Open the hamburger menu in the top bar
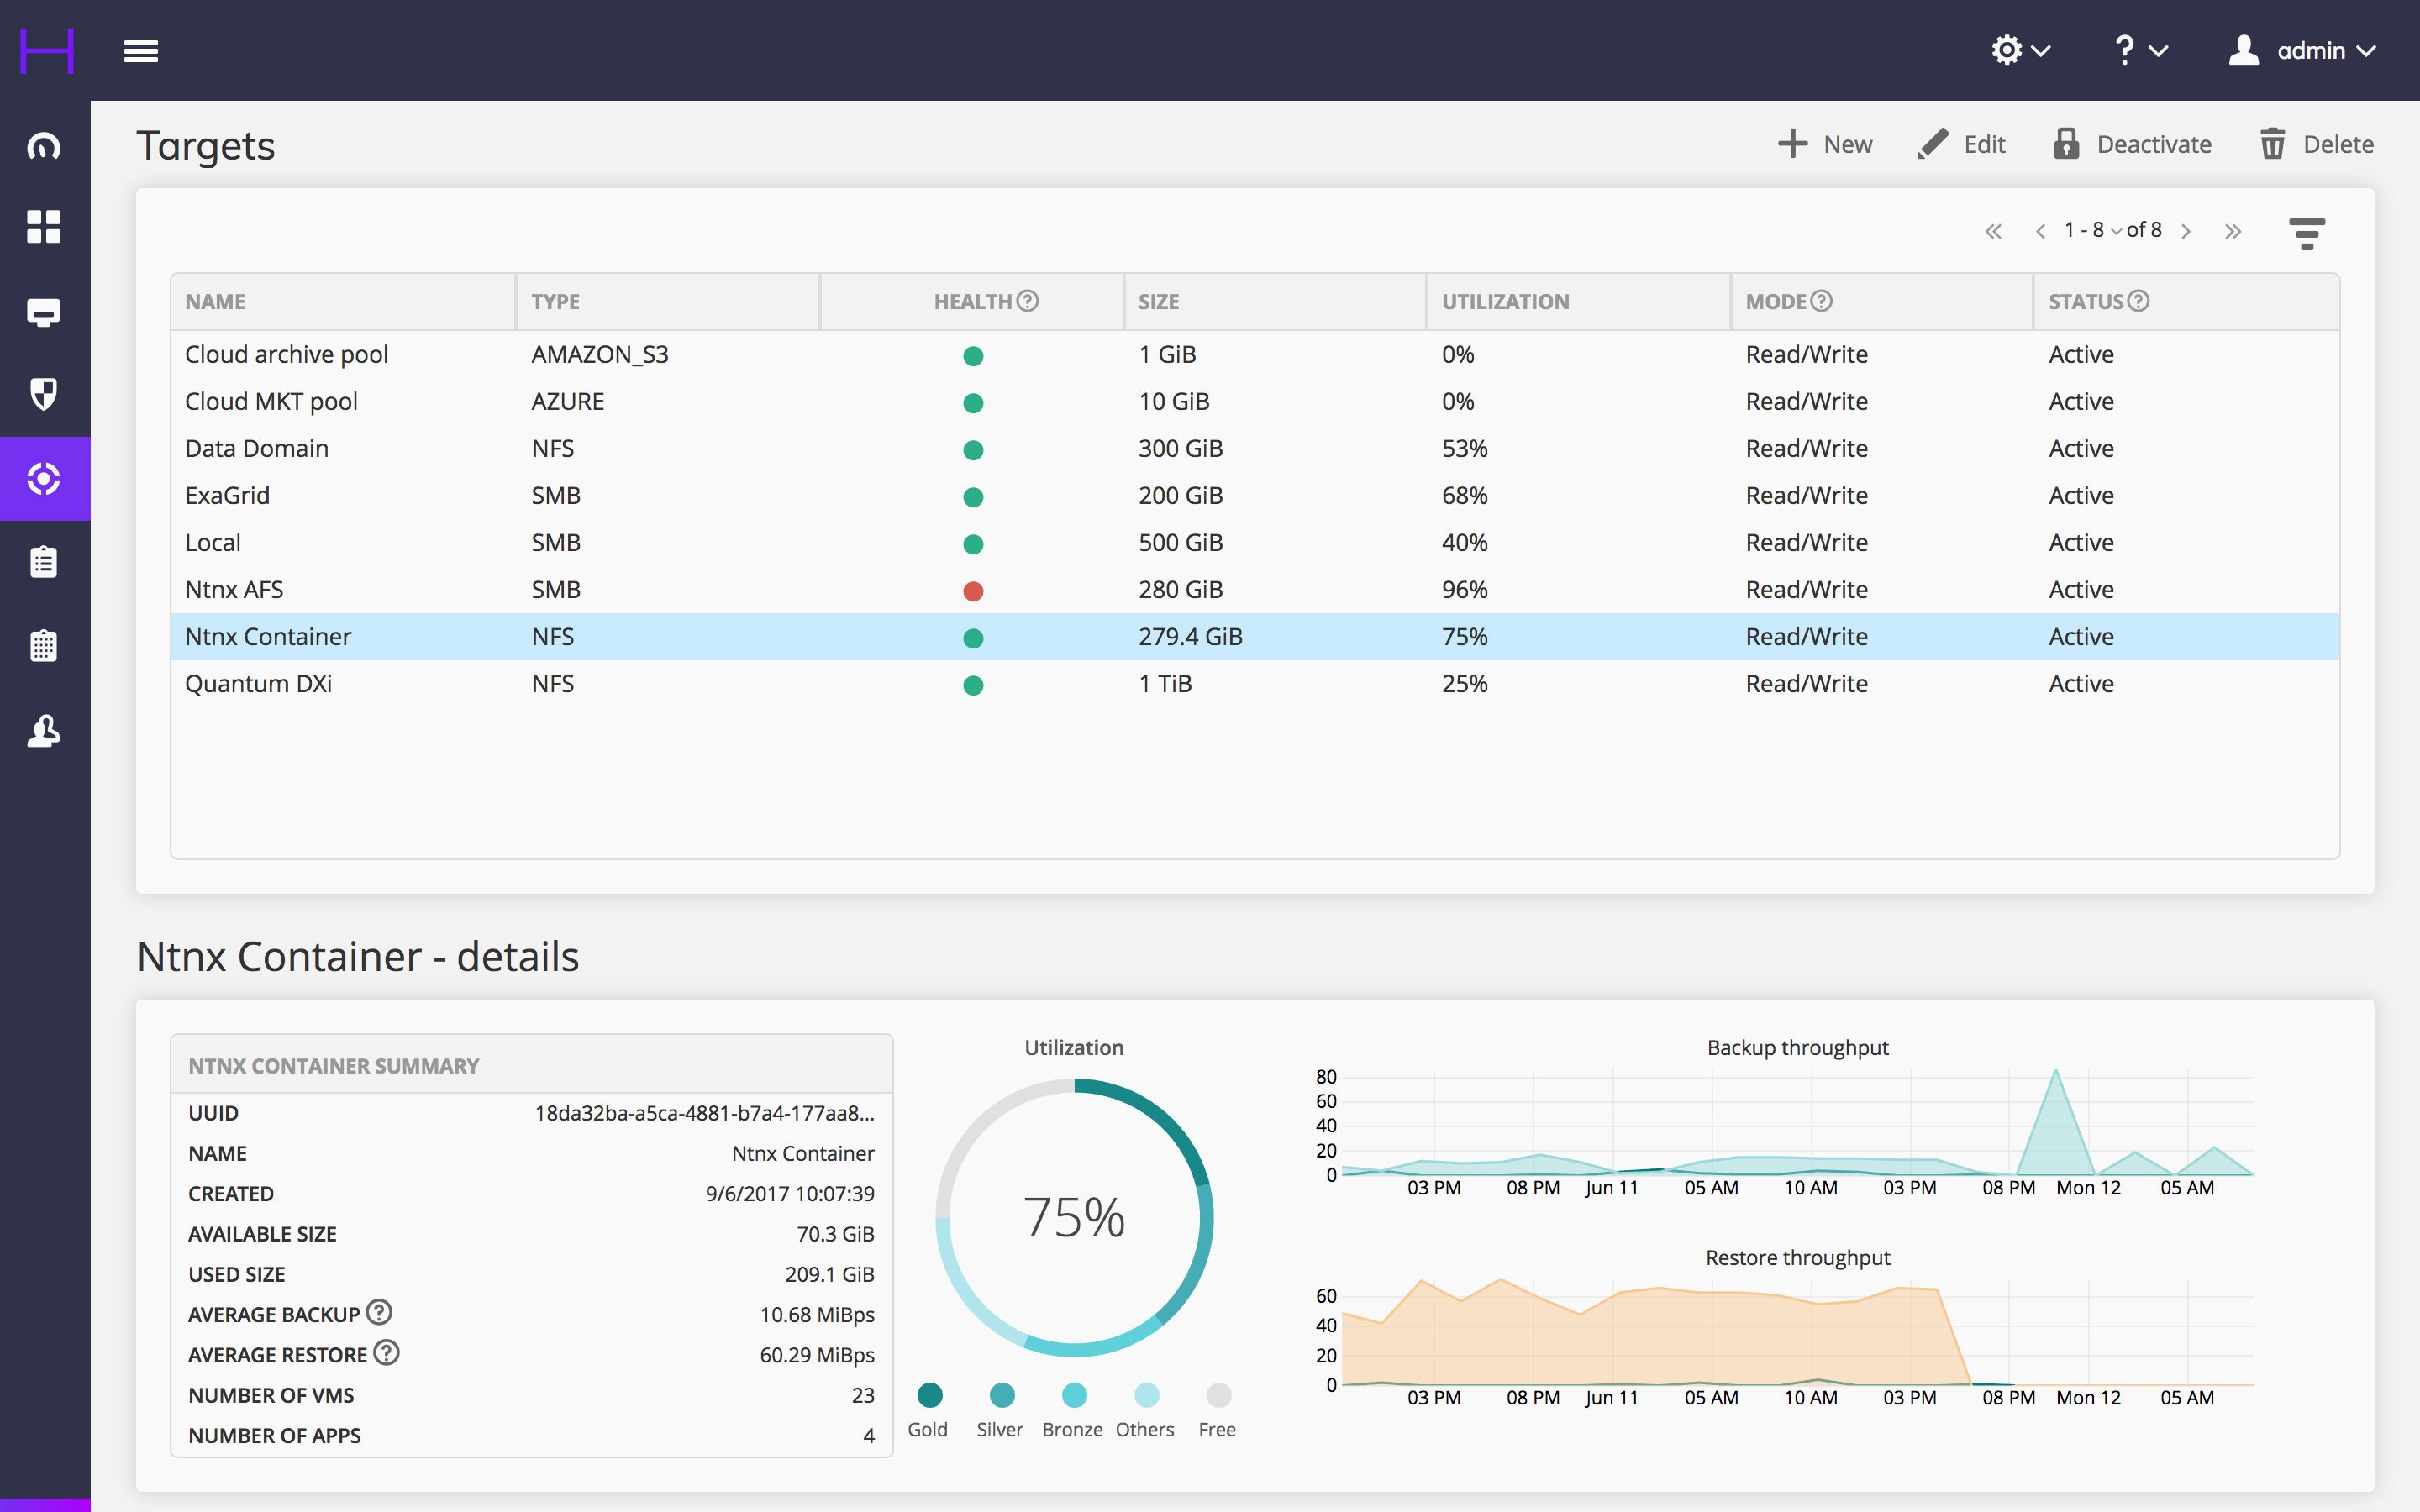 [x=141, y=51]
